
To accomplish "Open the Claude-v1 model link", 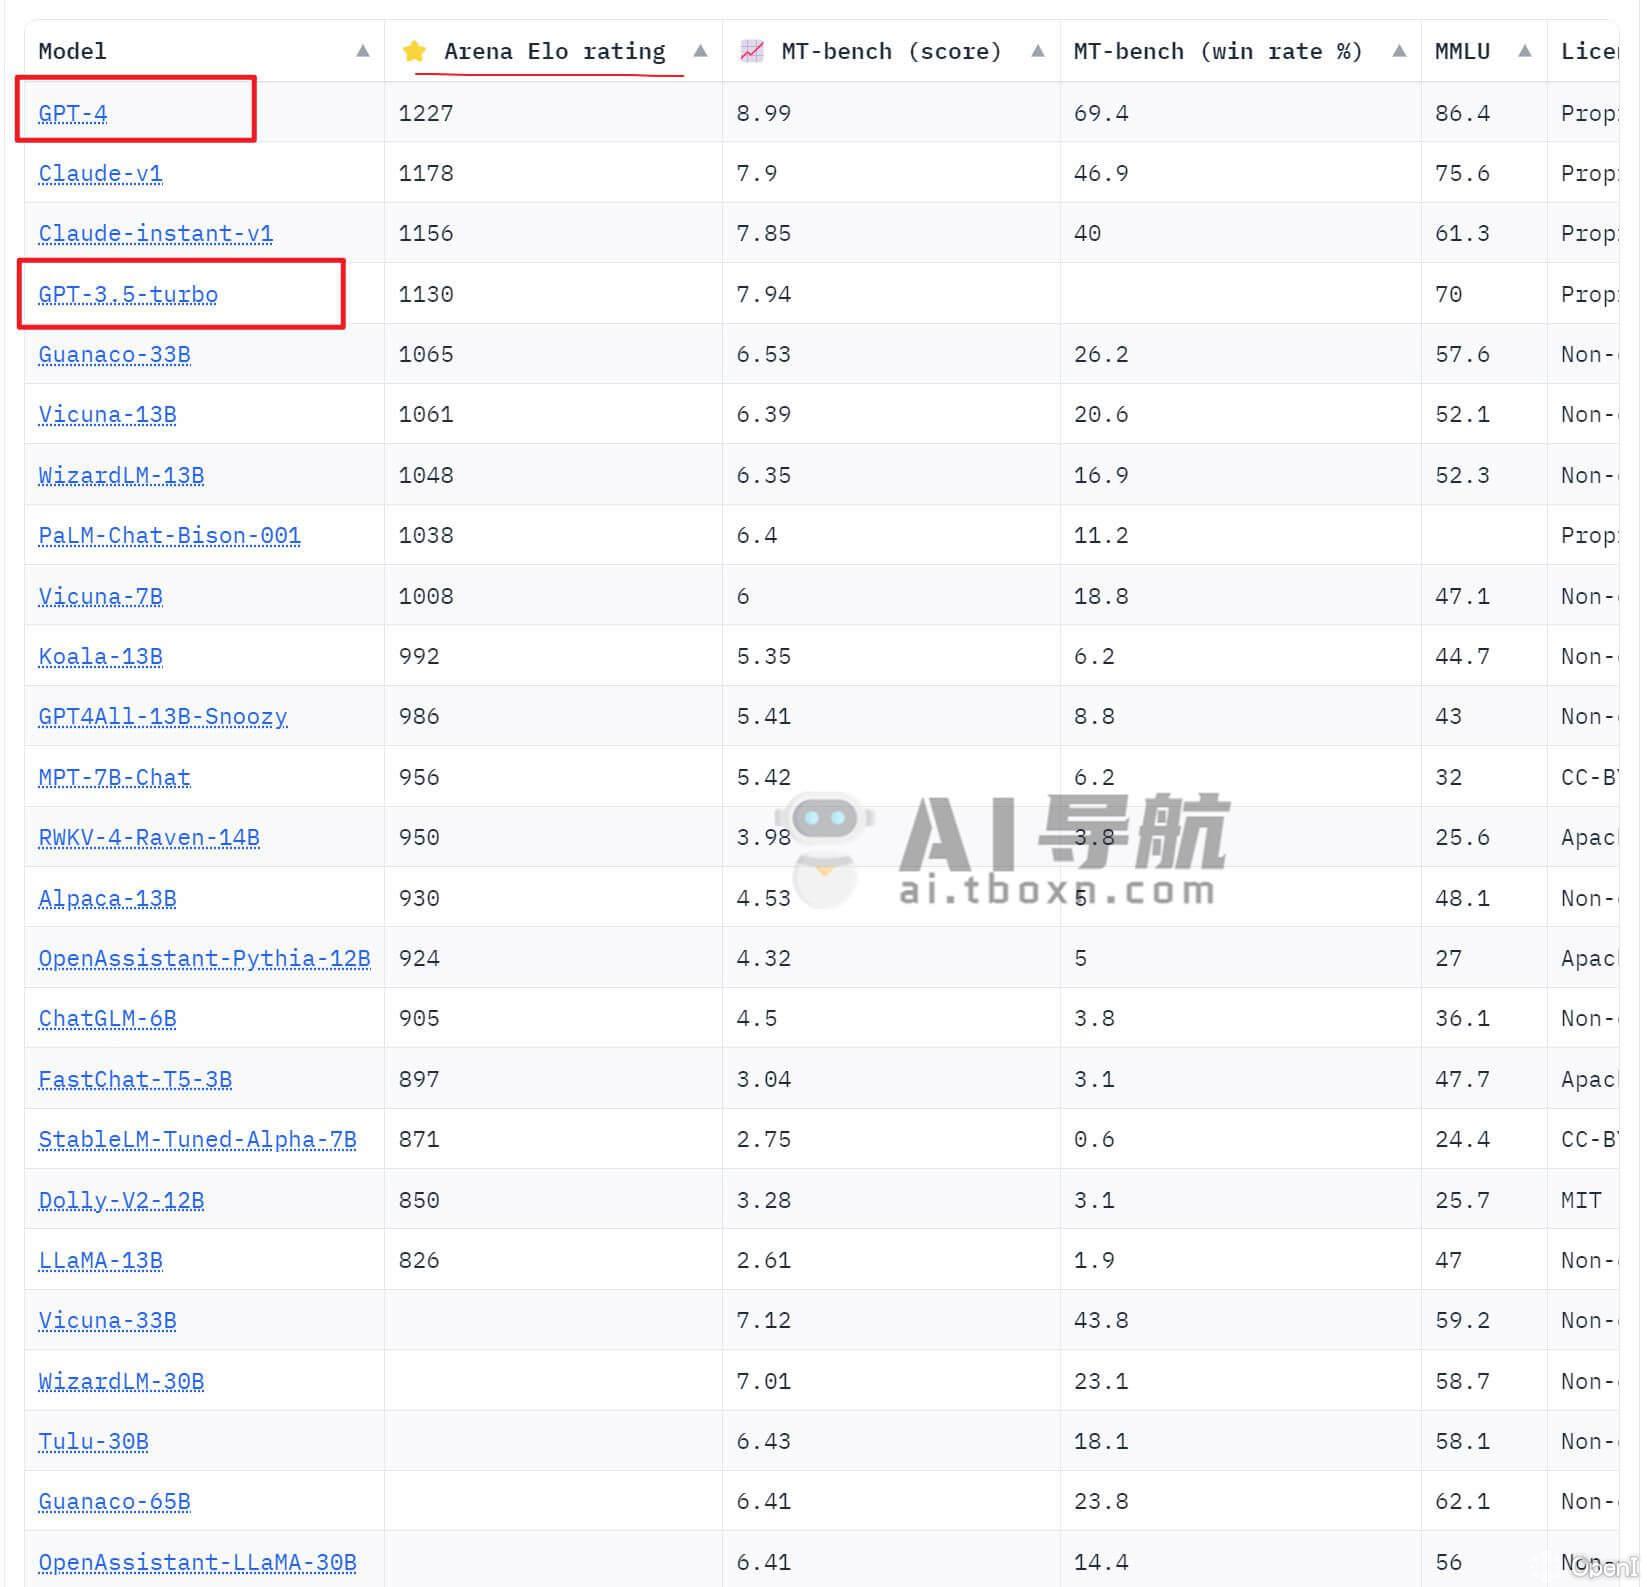I will 100,173.
